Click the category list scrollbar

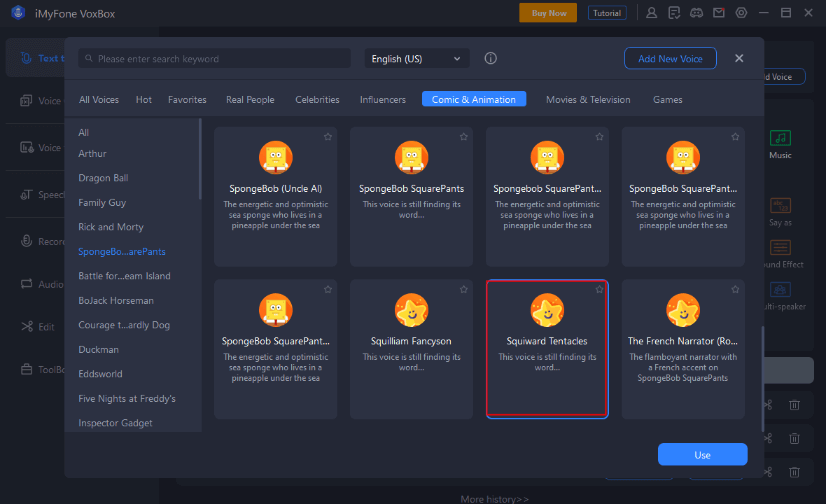(x=200, y=159)
